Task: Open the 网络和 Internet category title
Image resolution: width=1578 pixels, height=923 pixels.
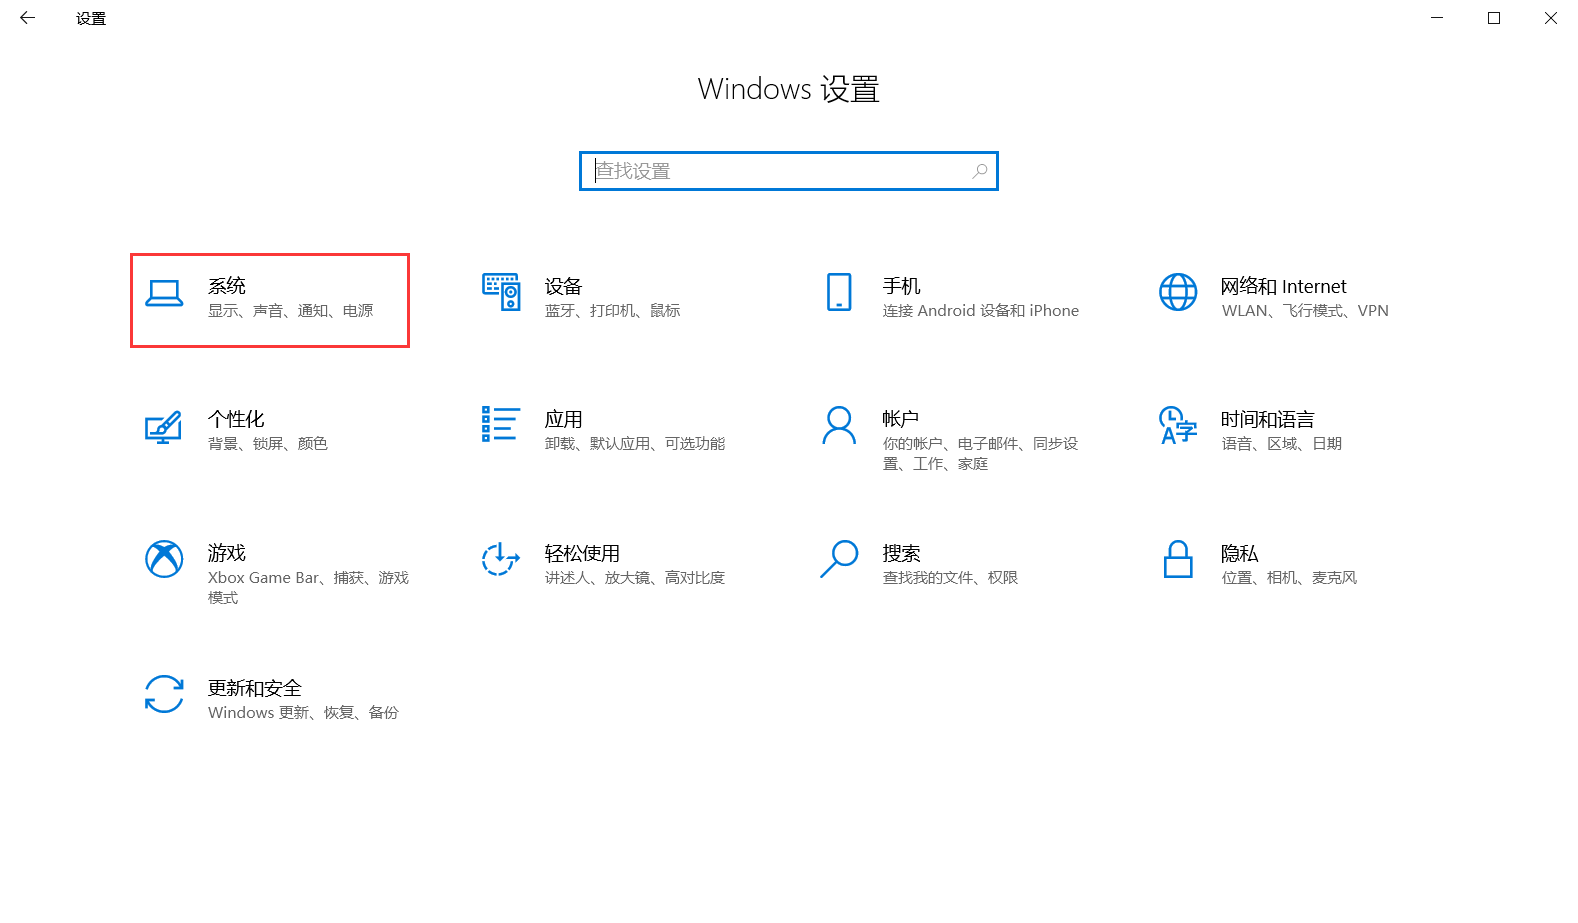Action: (1284, 286)
